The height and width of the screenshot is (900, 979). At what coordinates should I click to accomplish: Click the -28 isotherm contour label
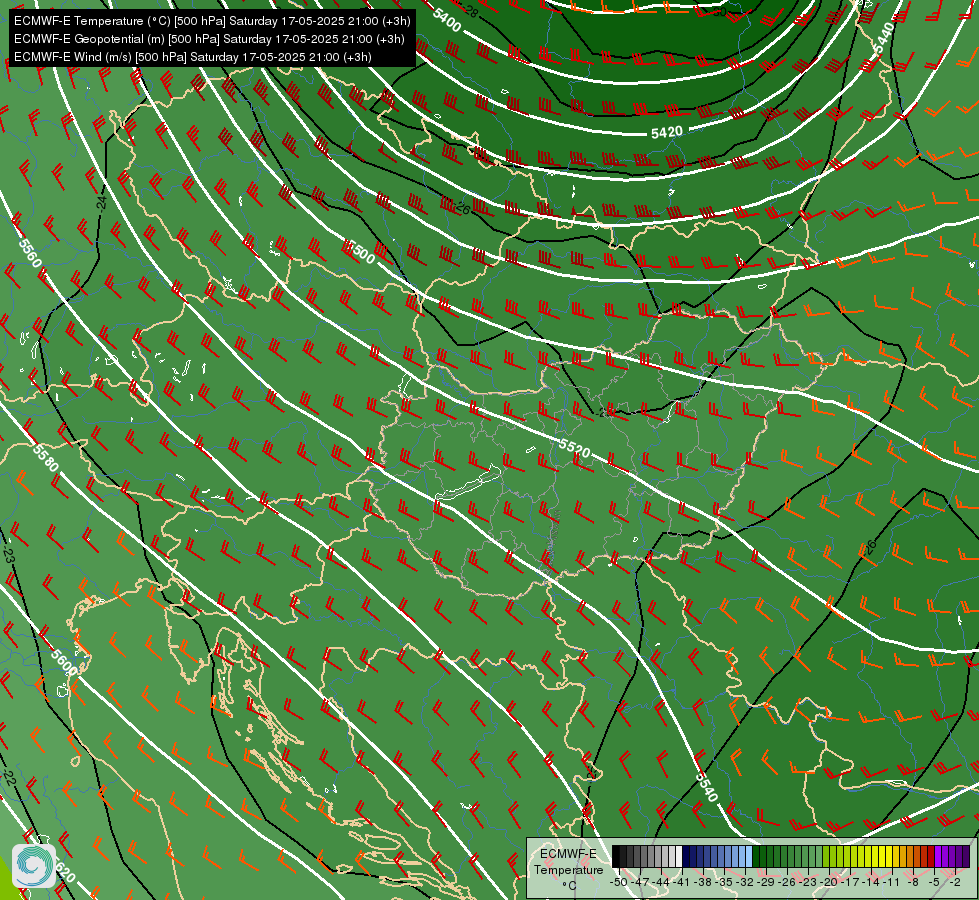tap(470, 11)
